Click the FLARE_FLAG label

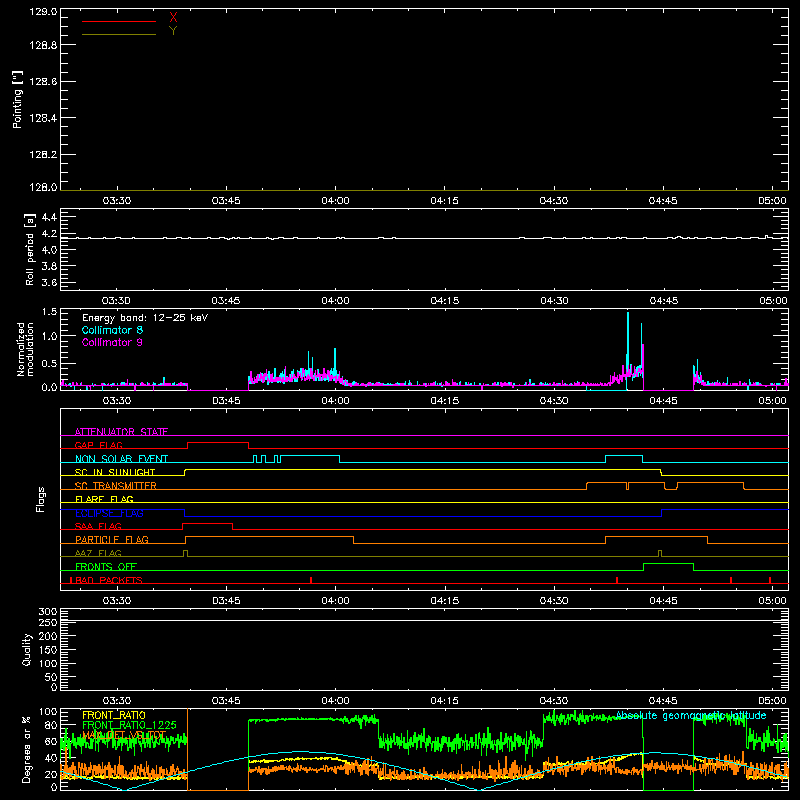104,499
